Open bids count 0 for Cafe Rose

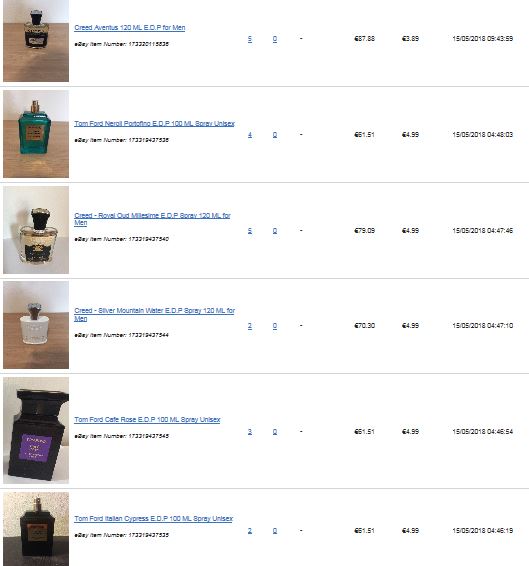(x=275, y=432)
